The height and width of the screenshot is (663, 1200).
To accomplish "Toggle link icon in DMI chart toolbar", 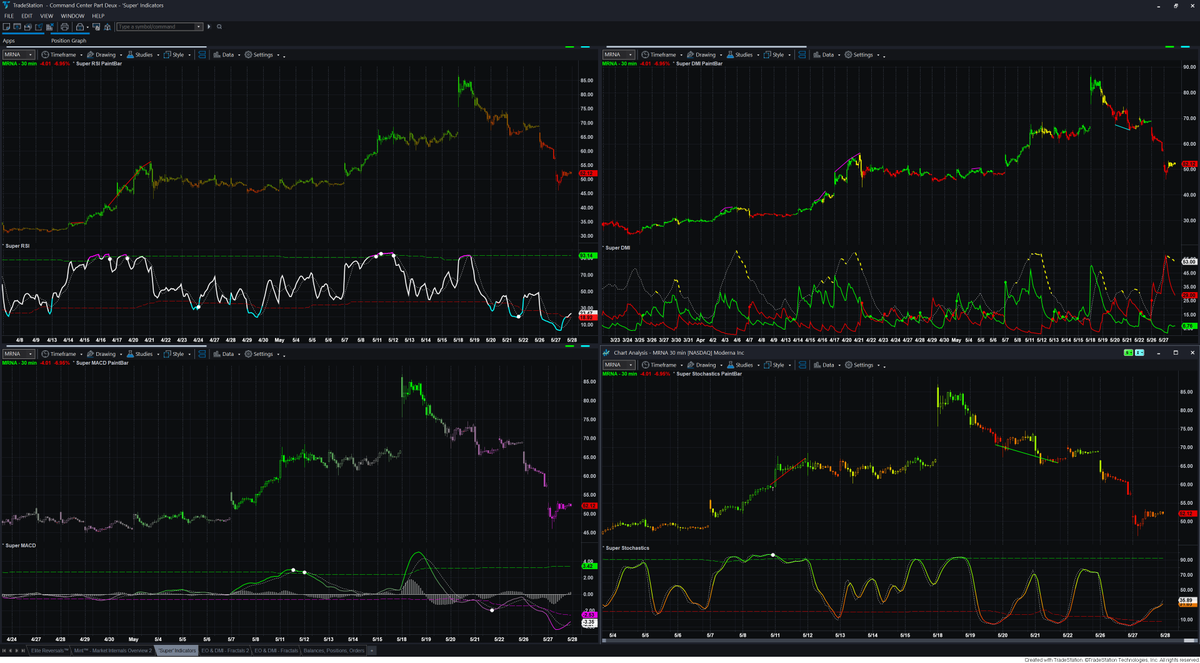I will [x=801, y=55].
